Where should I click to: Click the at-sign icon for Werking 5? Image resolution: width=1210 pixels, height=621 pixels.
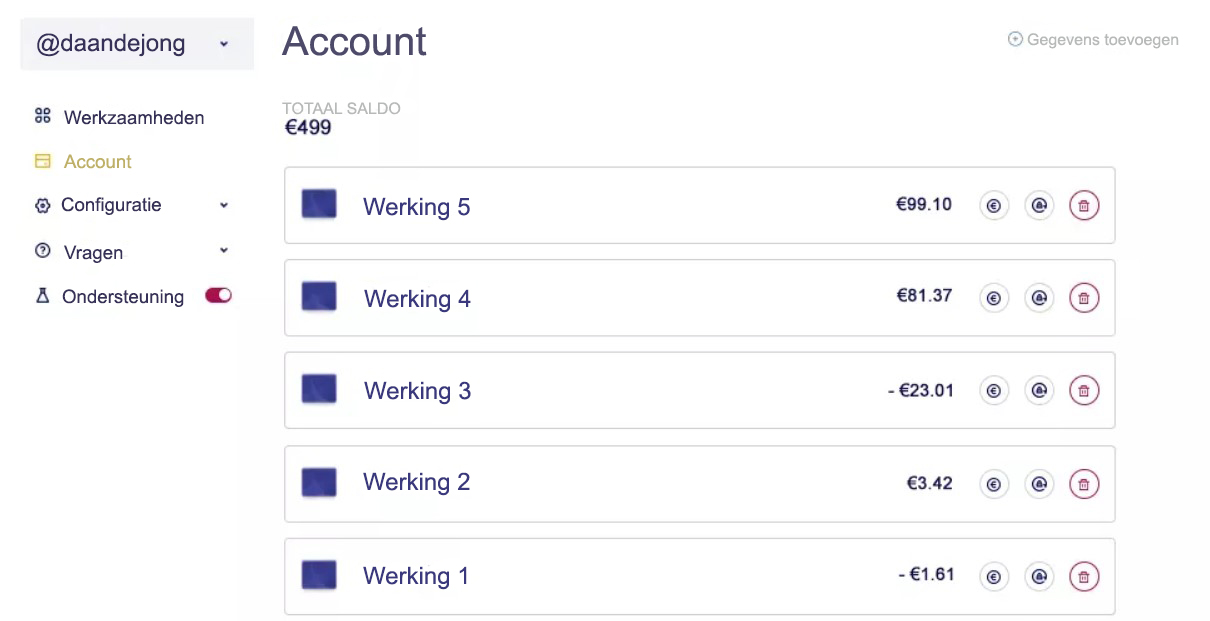pos(1039,206)
